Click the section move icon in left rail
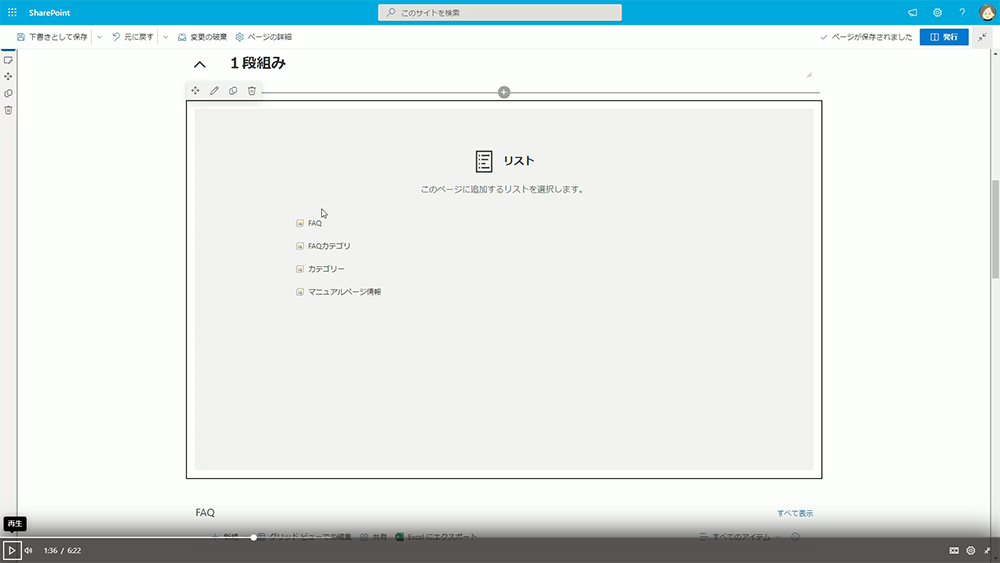Image resolution: width=1000 pixels, height=563 pixels. [8, 77]
